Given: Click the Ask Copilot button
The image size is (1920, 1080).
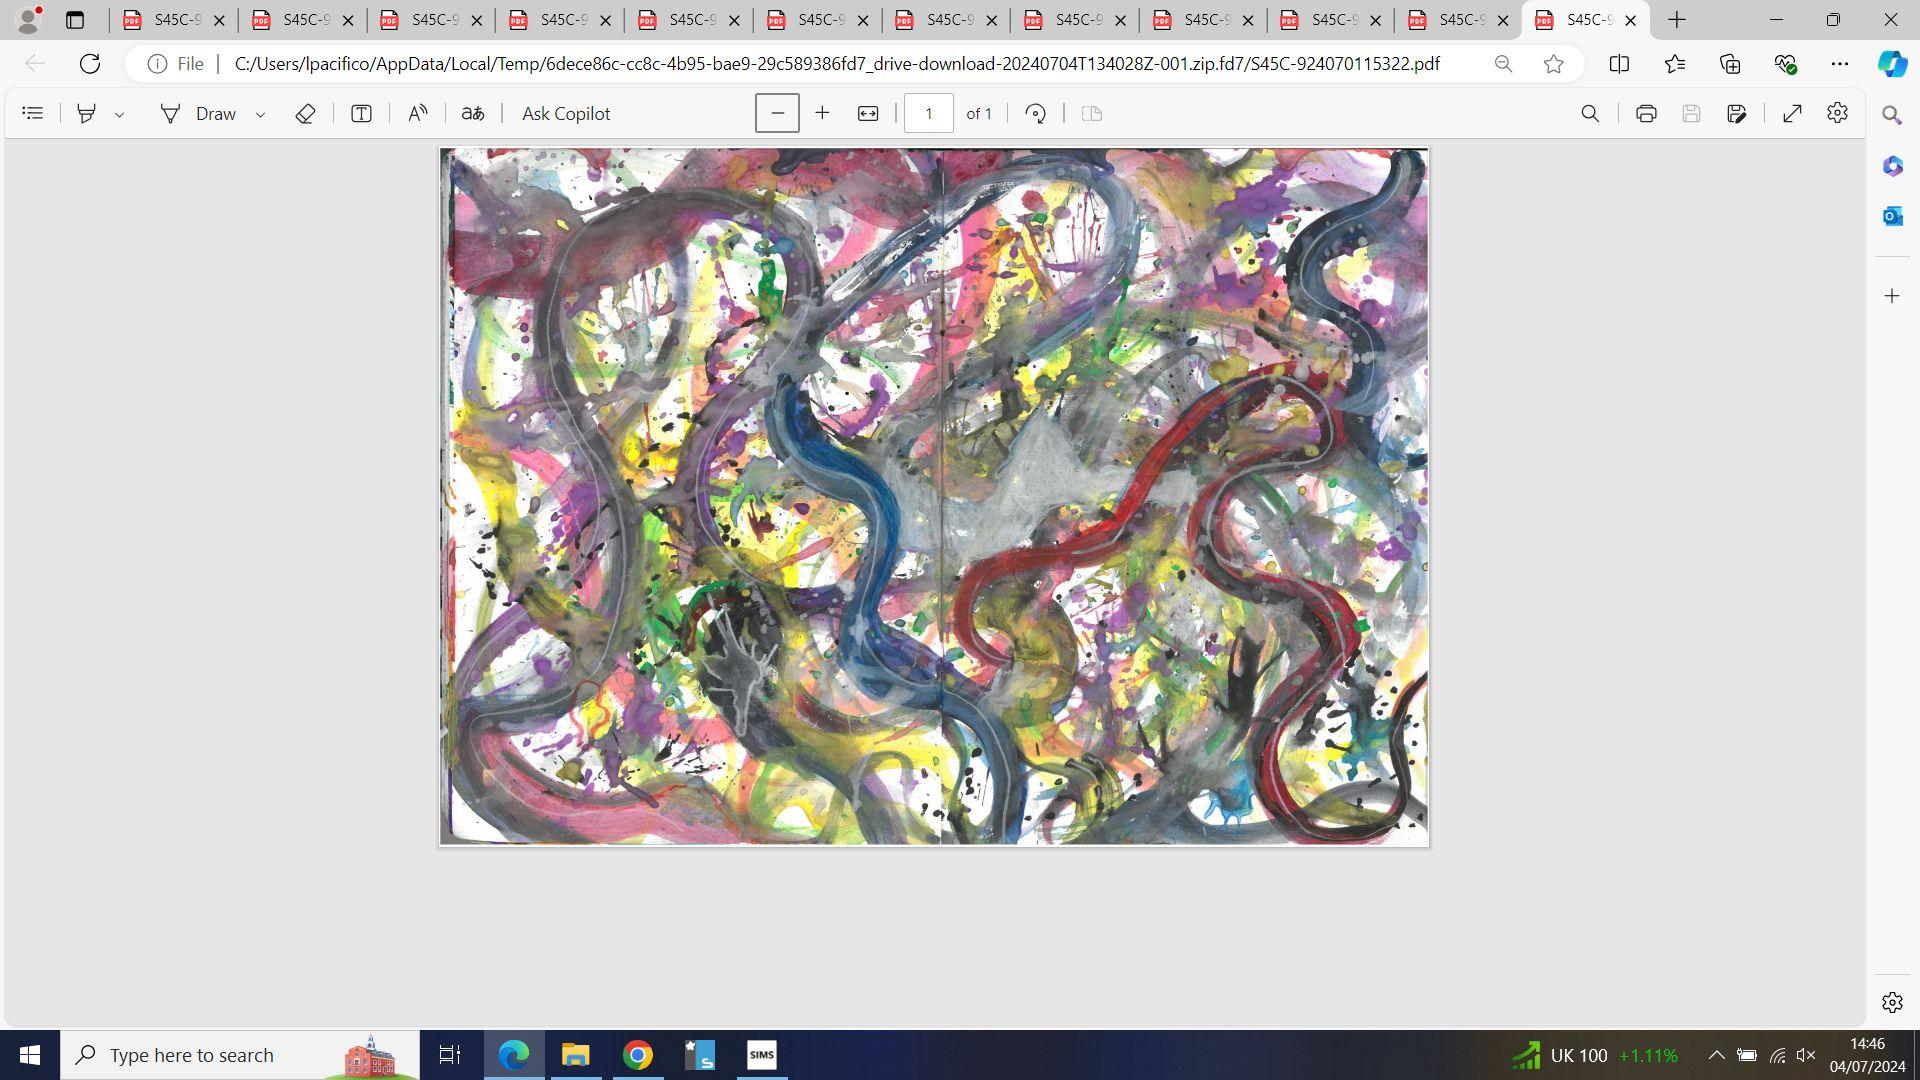Looking at the screenshot, I should tap(566, 114).
